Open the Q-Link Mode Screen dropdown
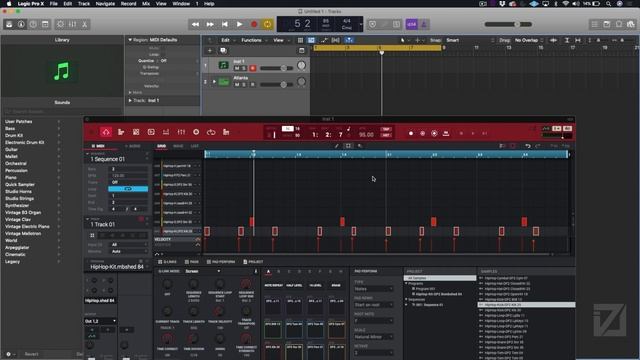 [x=203, y=271]
